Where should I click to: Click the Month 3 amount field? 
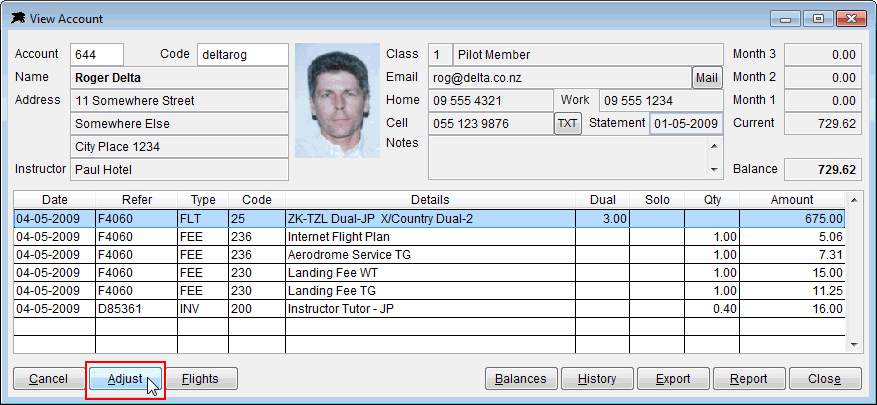[x=823, y=55]
